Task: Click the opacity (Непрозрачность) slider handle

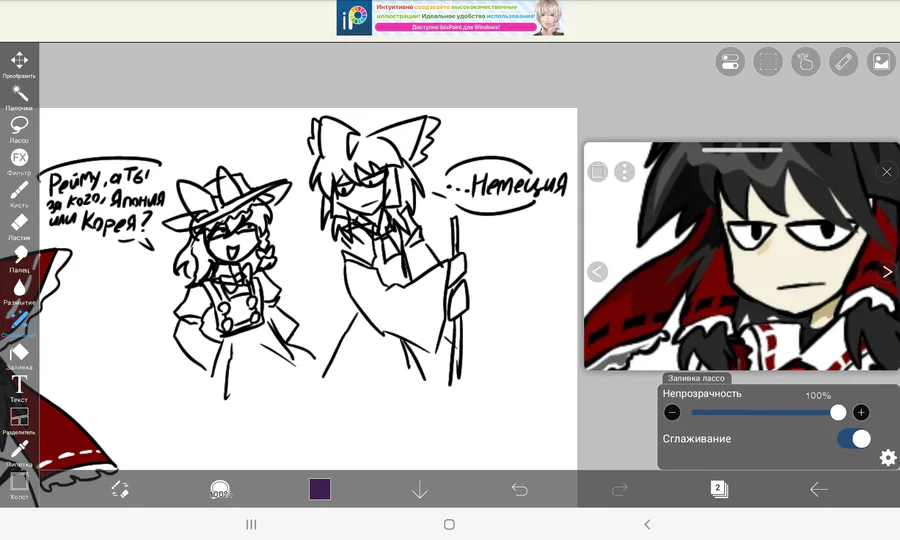Action: (838, 412)
